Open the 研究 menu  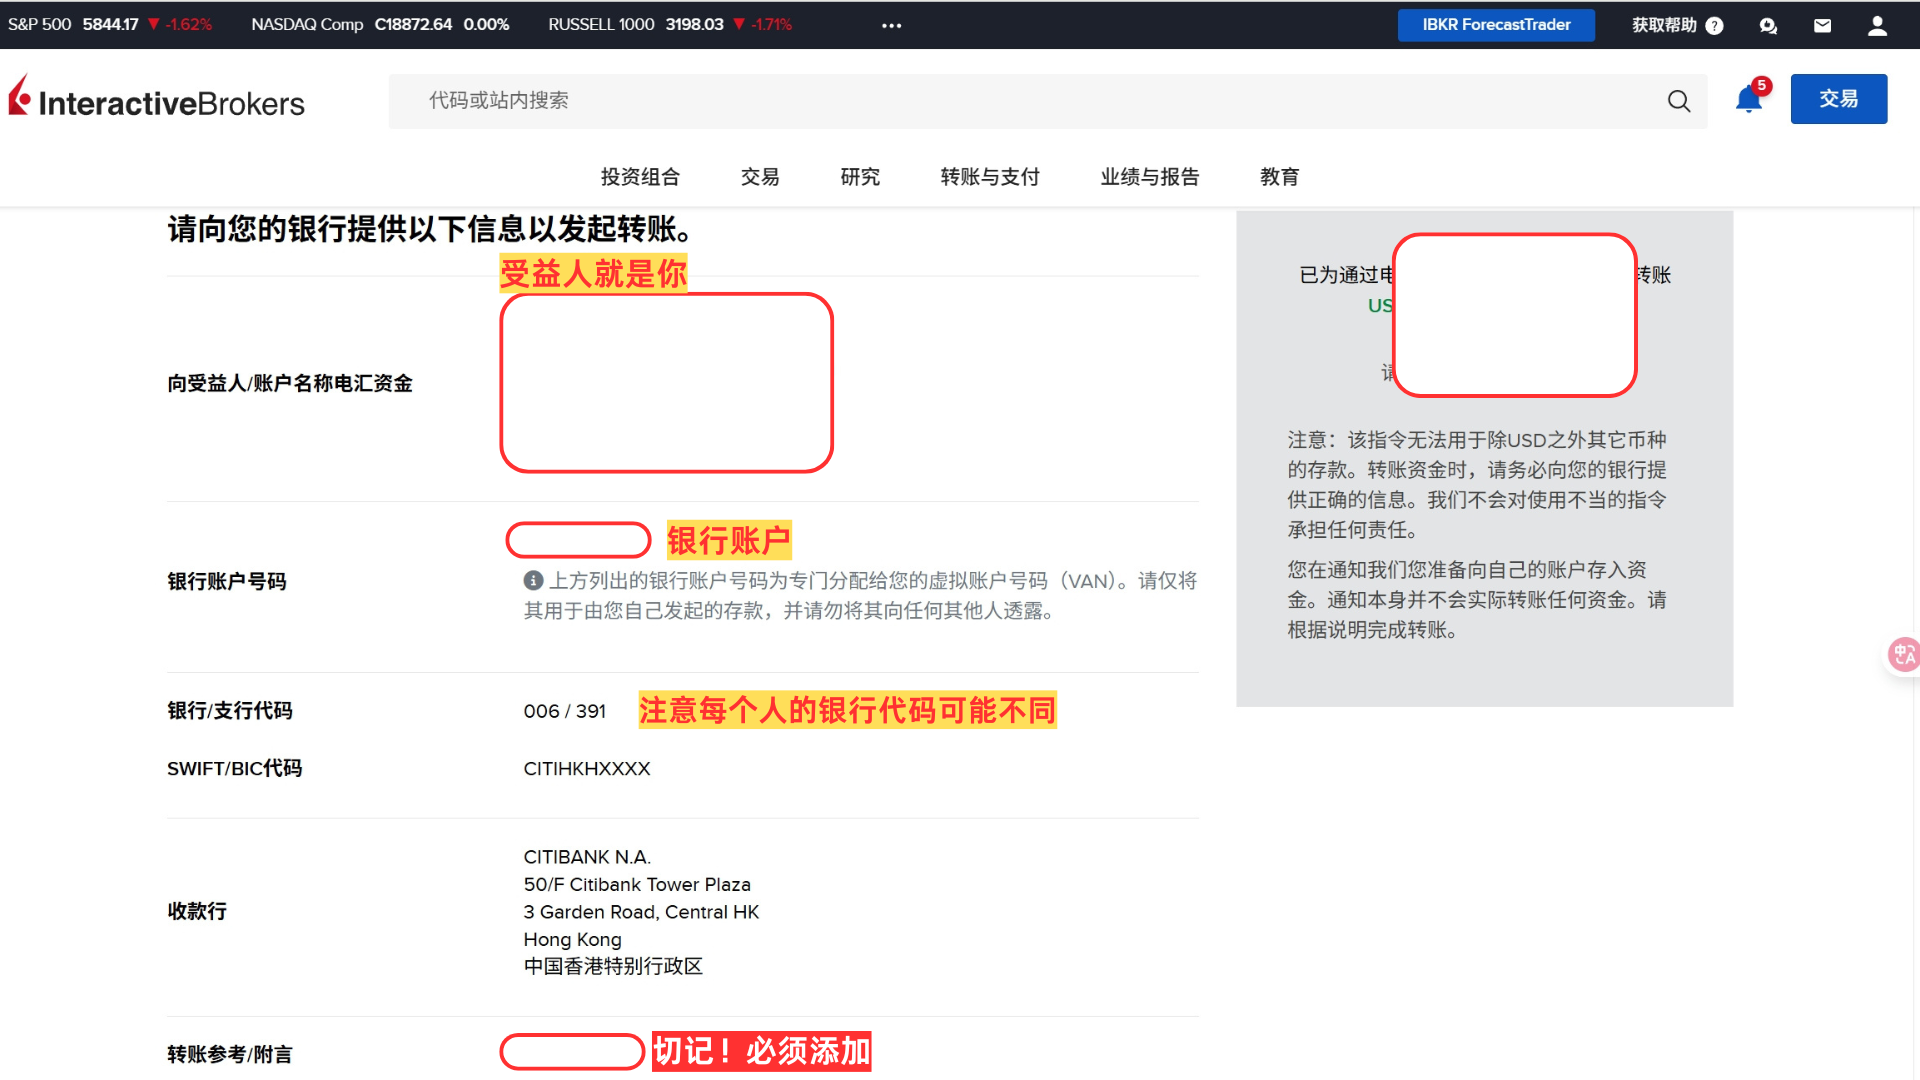point(860,177)
